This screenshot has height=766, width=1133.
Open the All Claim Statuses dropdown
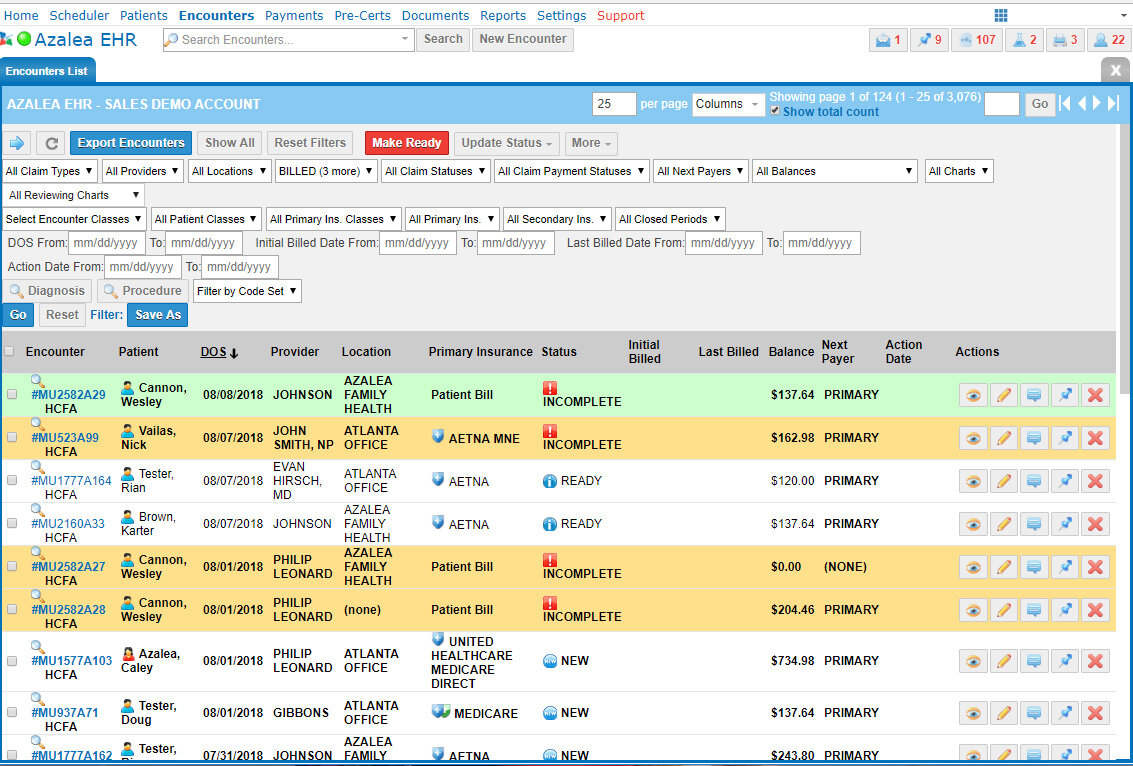[435, 171]
